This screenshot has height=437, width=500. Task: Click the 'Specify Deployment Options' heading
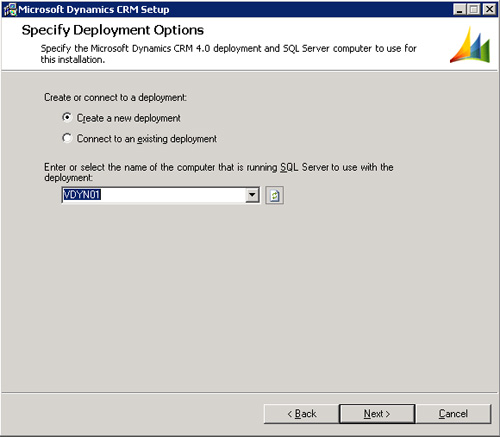(113, 30)
